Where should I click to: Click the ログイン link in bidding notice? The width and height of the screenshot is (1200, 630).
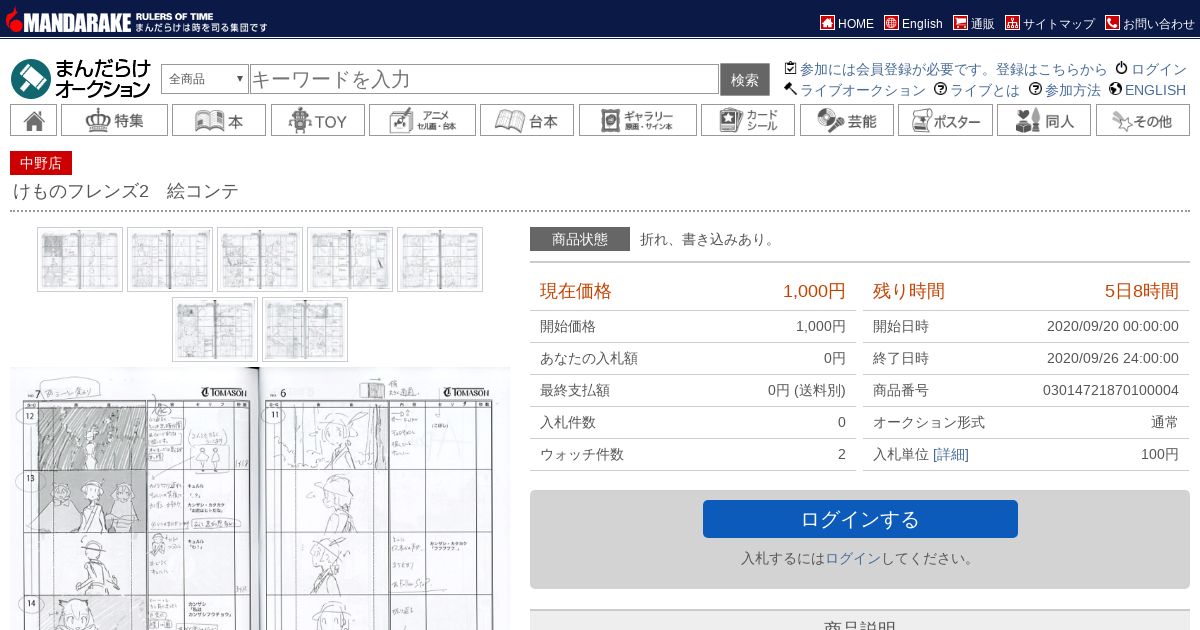[x=853, y=558]
